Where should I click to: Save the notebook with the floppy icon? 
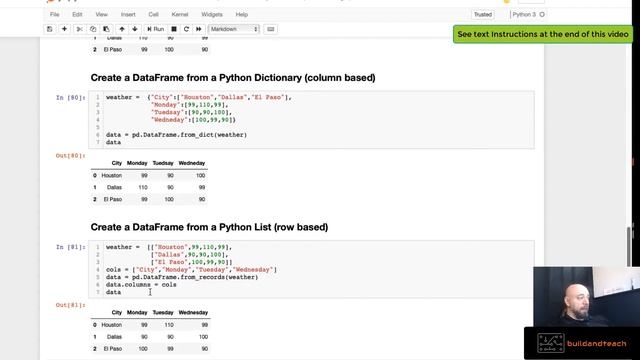coord(49,29)
